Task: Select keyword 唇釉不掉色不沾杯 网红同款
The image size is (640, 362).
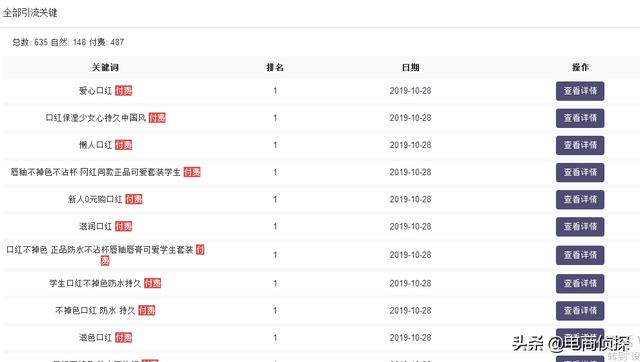Action: pos(96,172)
